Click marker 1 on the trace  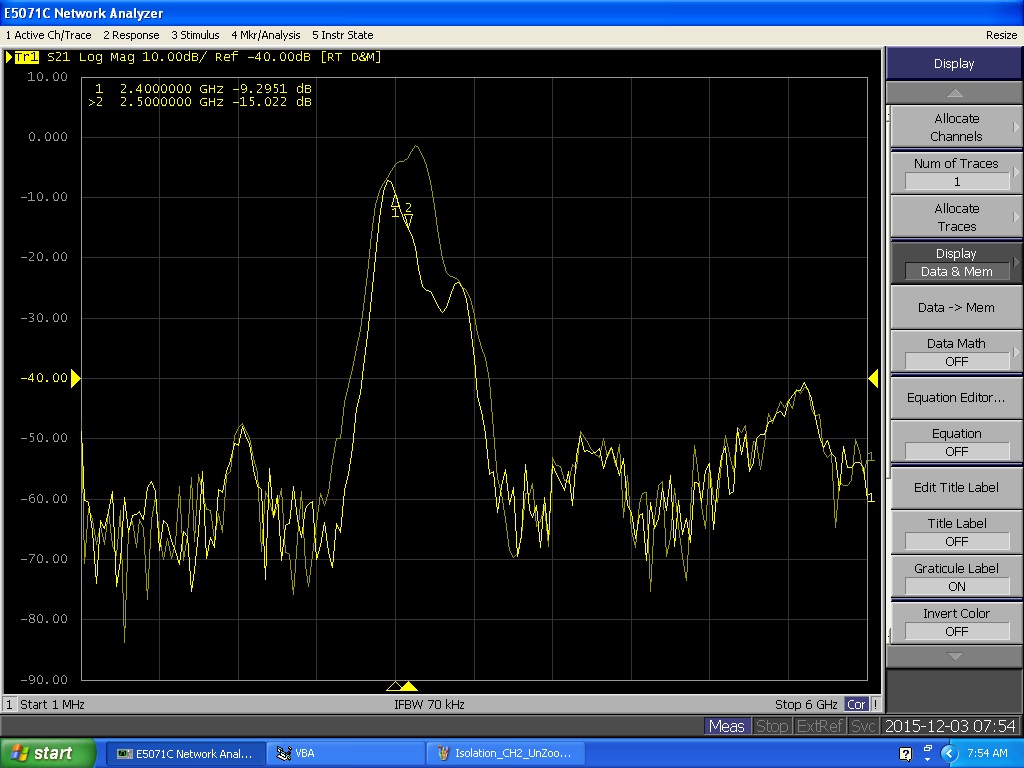(394, 206)
